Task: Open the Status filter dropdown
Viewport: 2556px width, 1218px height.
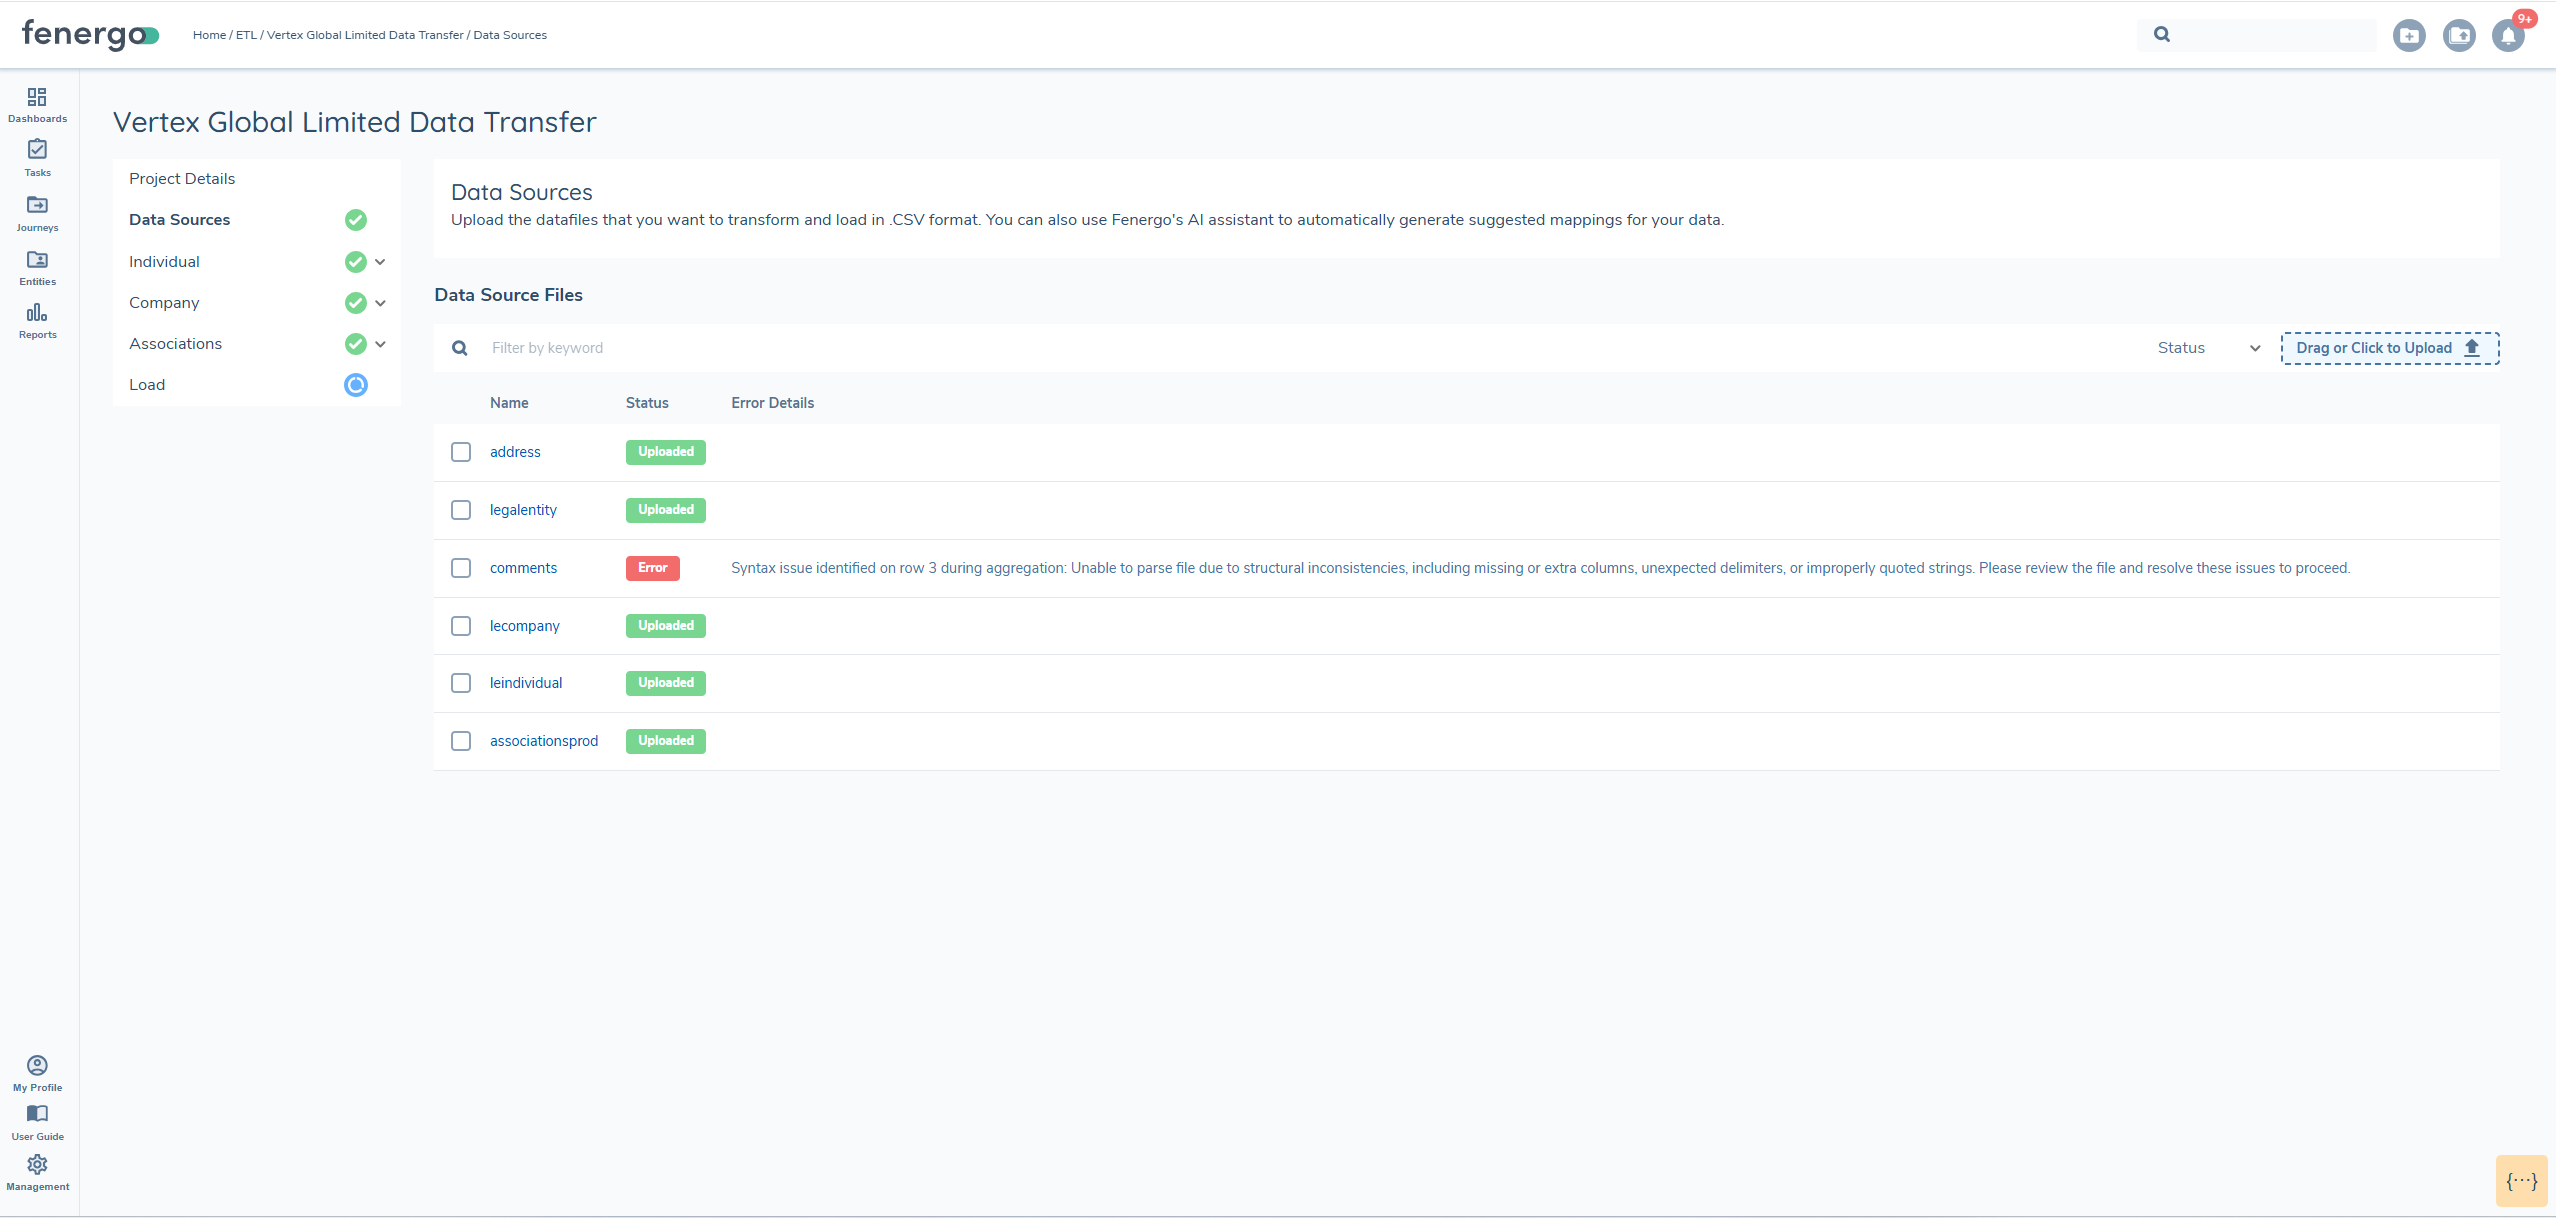Action: (x=2208, y=348)
